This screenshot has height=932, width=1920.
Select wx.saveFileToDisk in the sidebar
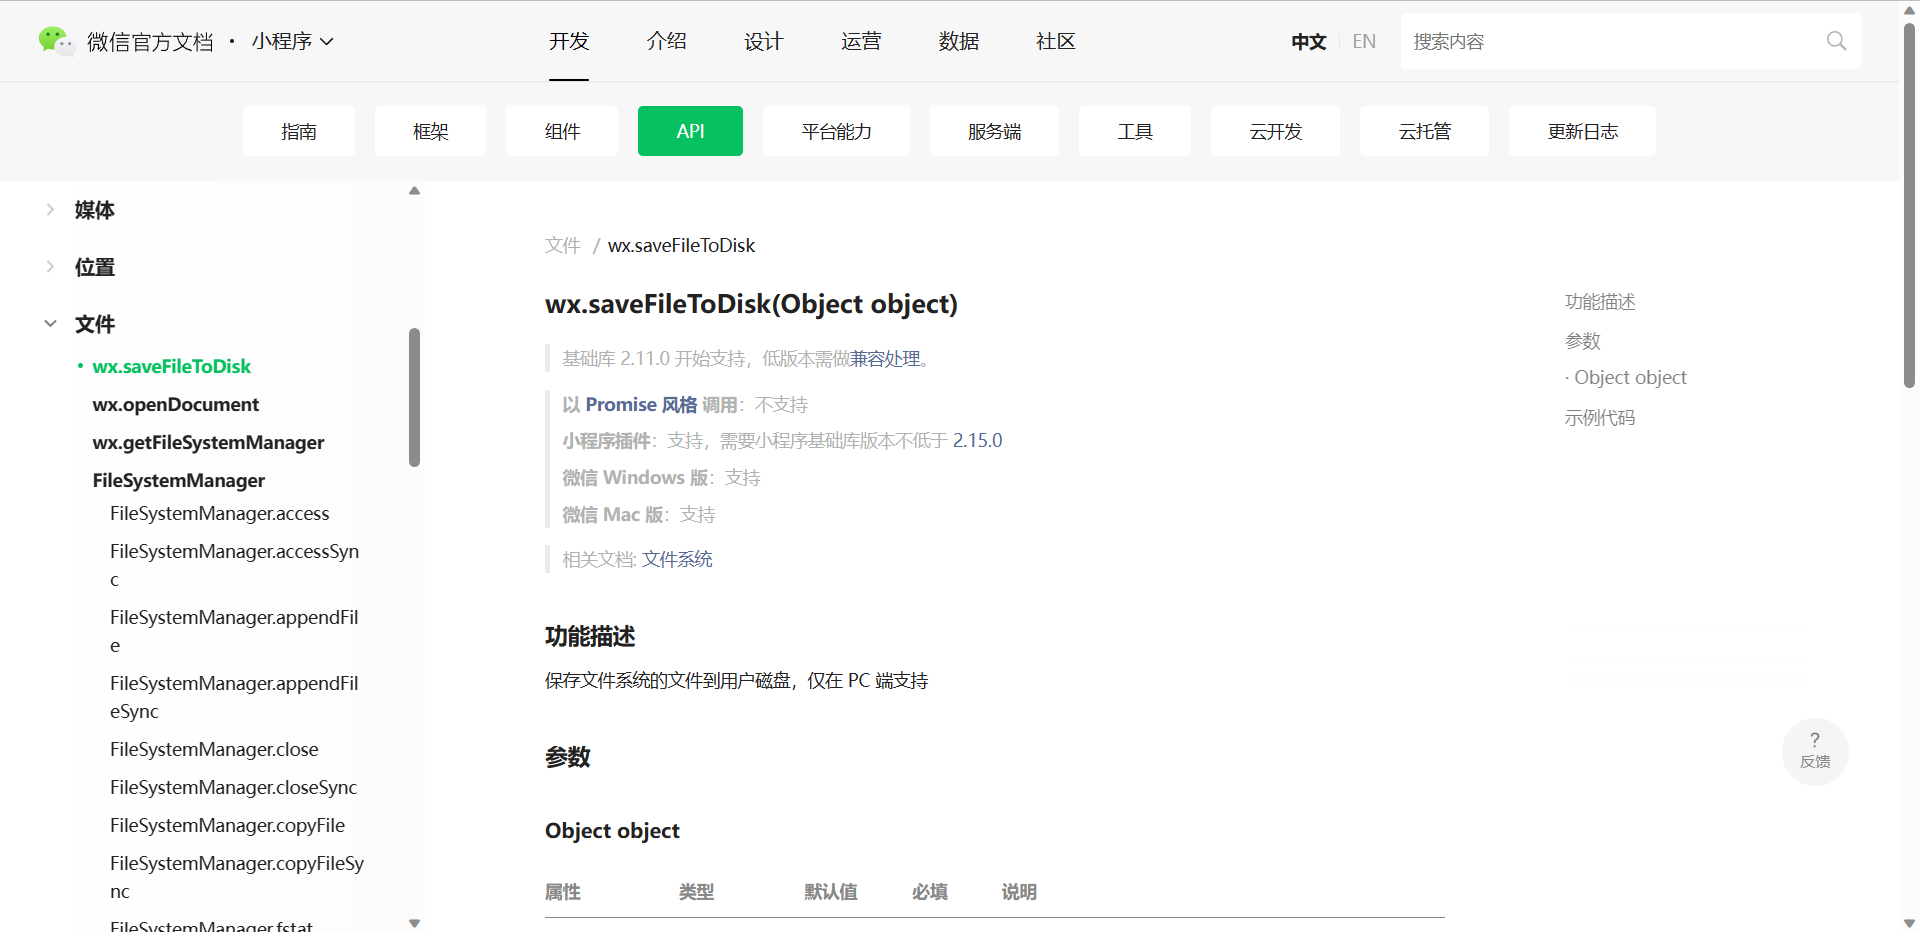pos(171,366)
